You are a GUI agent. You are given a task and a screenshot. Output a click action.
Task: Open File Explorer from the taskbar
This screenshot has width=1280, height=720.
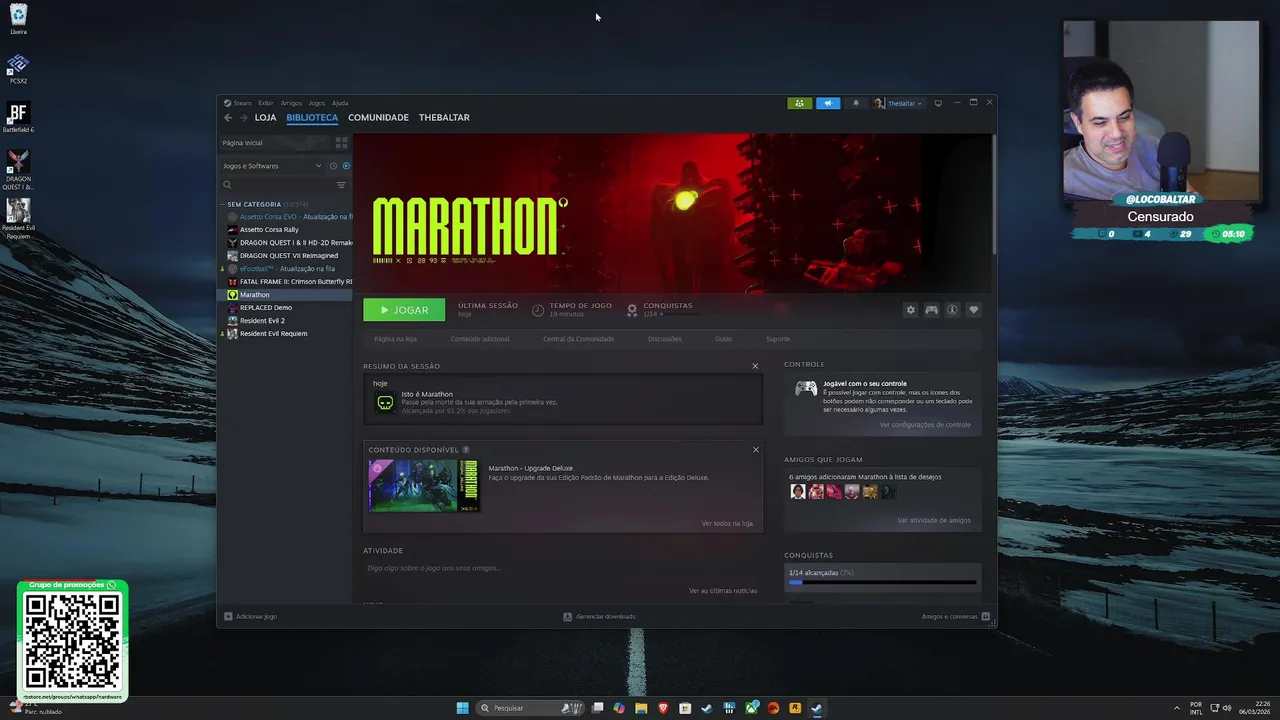(640, 708)
